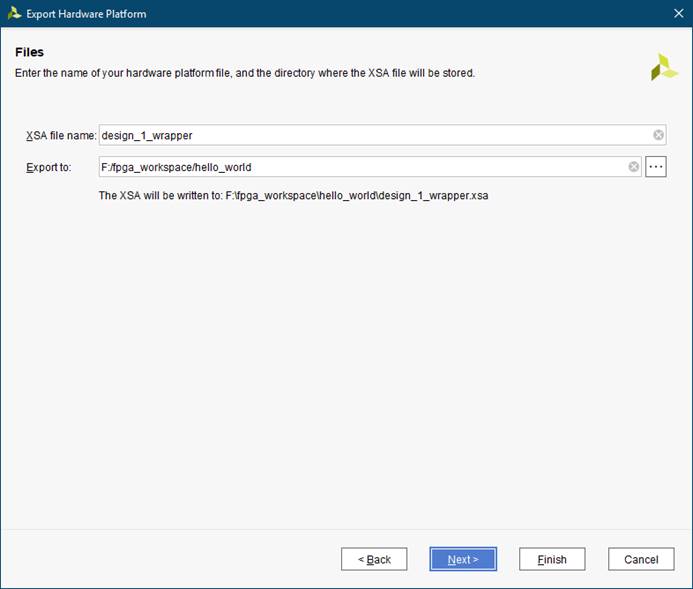The width and height of the screenshot is (693, 589).
Task: Click the Xilinx logo in the header
Action: pos(664,67)
